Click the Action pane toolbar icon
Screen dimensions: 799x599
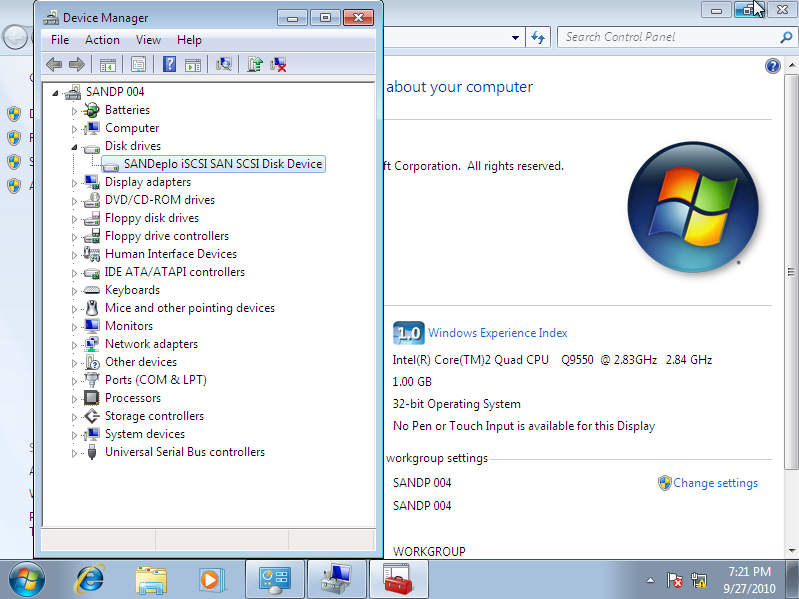point(193,65)
